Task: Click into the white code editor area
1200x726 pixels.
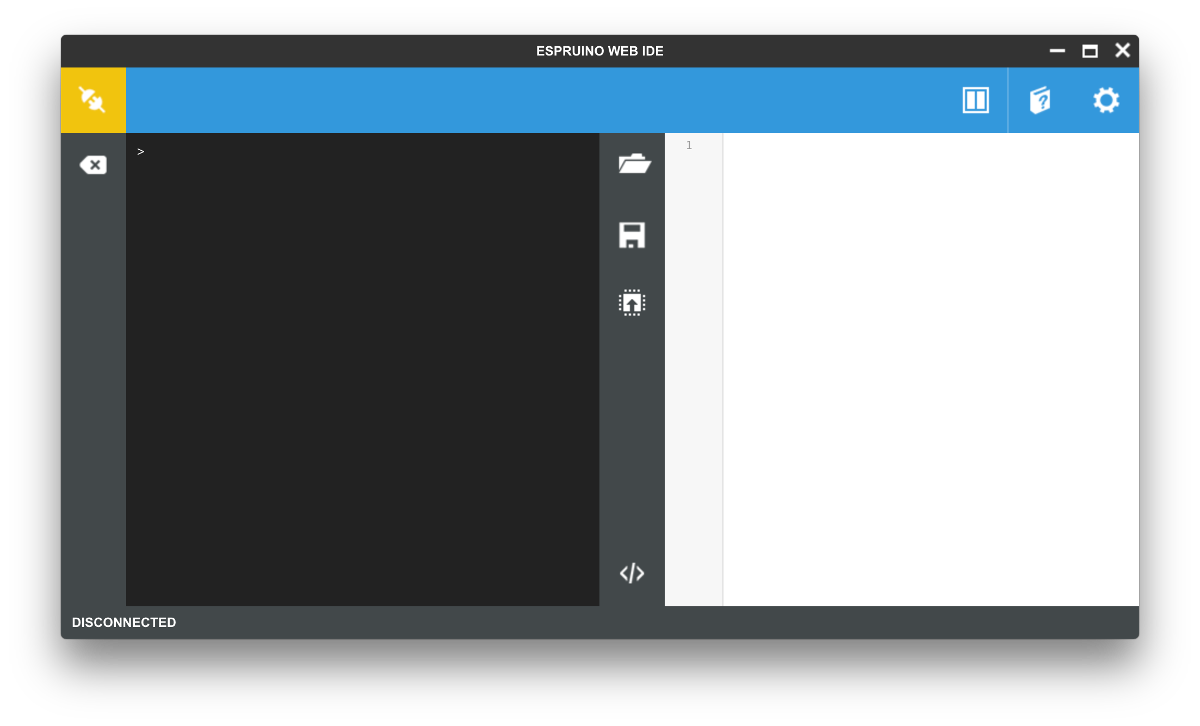Action: pyautogui.click(x=931, y=369)
